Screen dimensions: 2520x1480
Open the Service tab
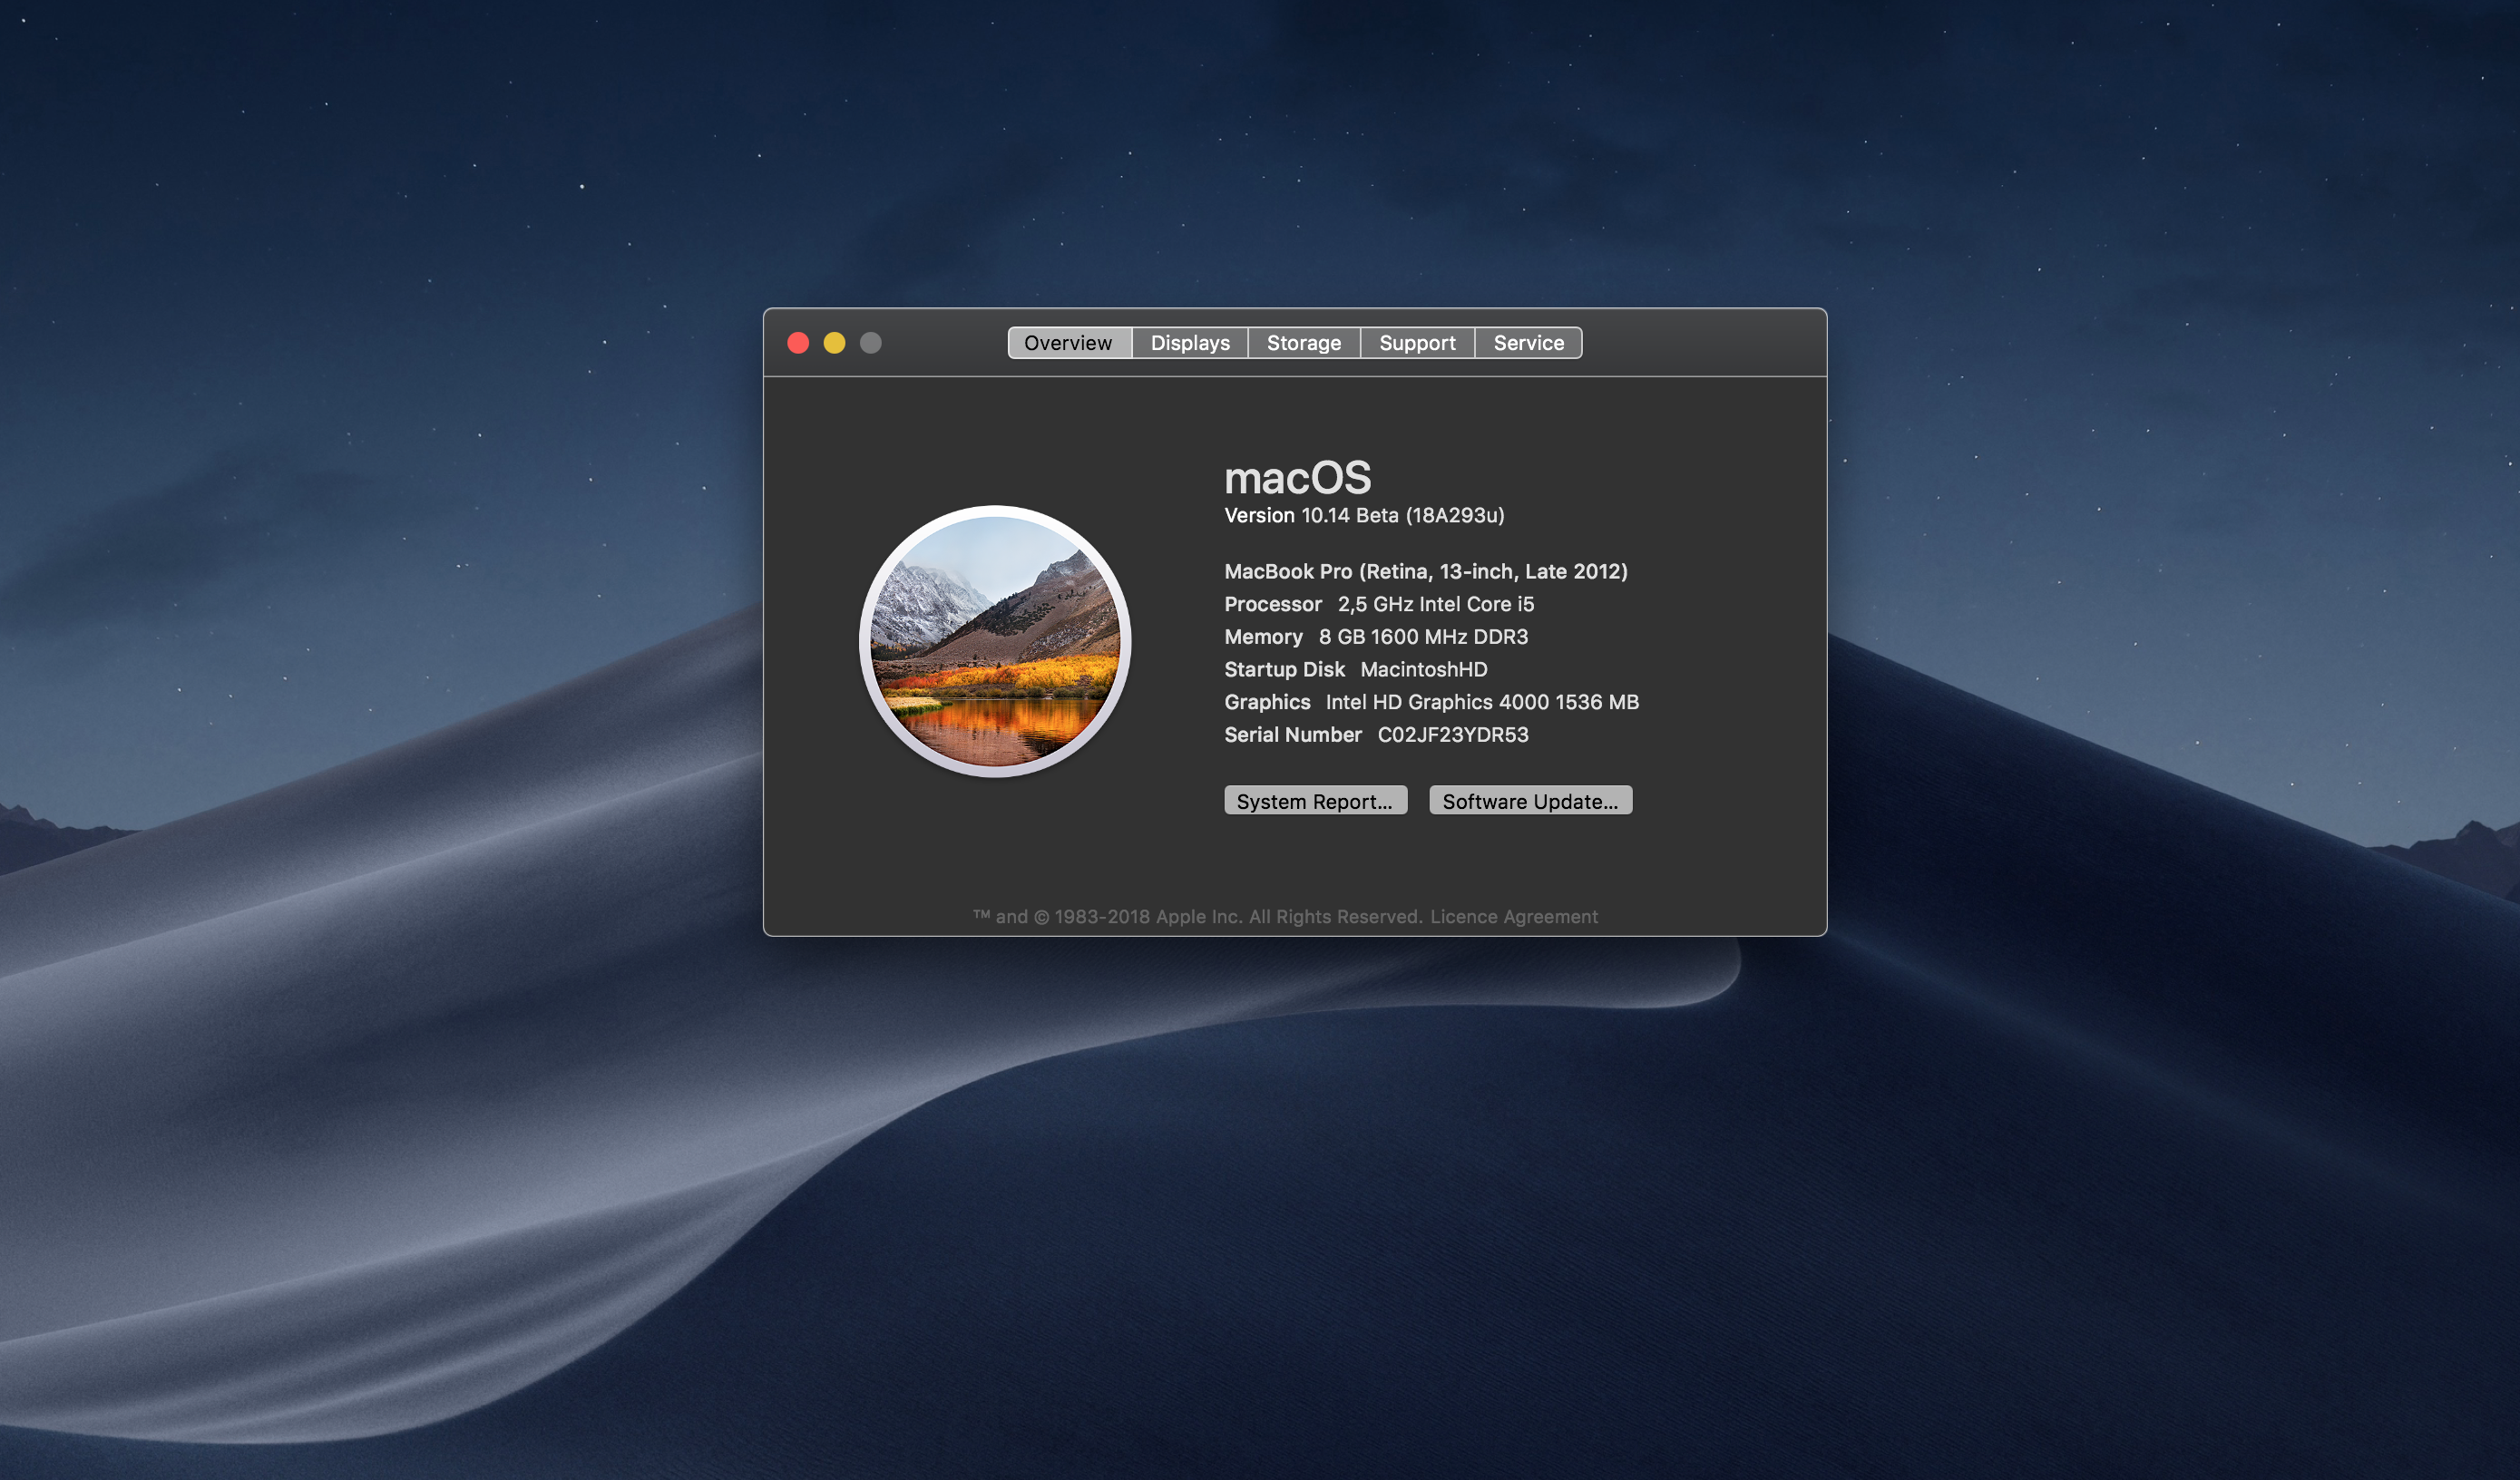(1528, 343)
